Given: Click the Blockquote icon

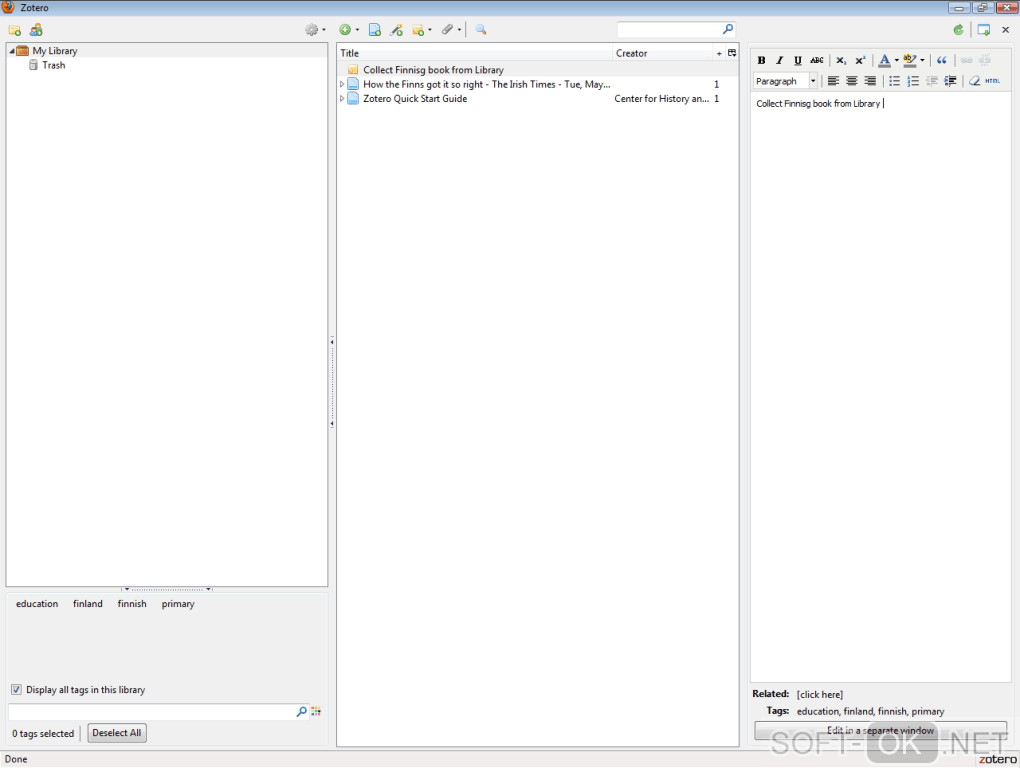Looking at the screenshot, I should [941, 60].
